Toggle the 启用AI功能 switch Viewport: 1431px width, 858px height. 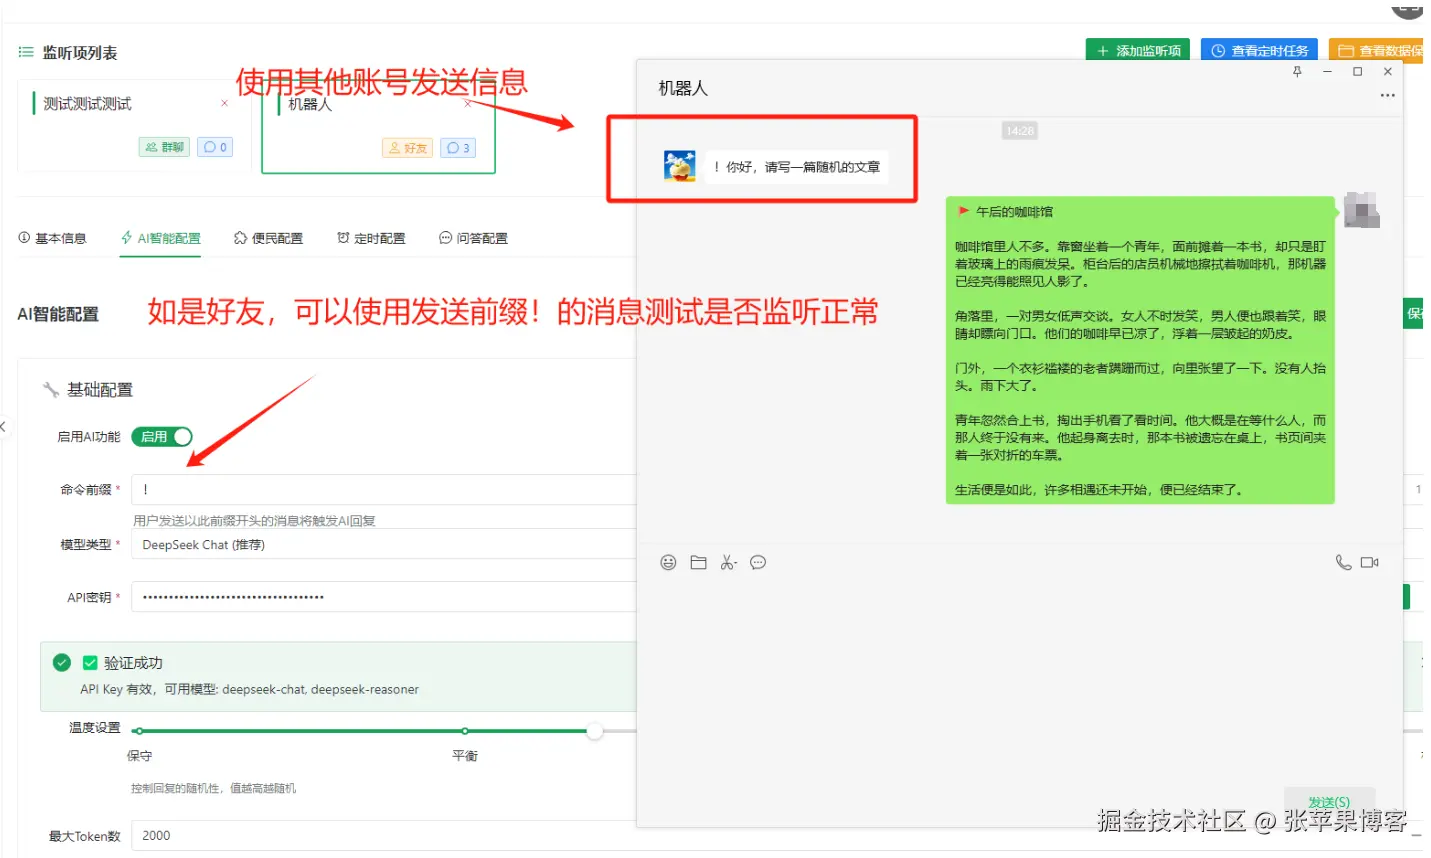(x=161, y=436)
